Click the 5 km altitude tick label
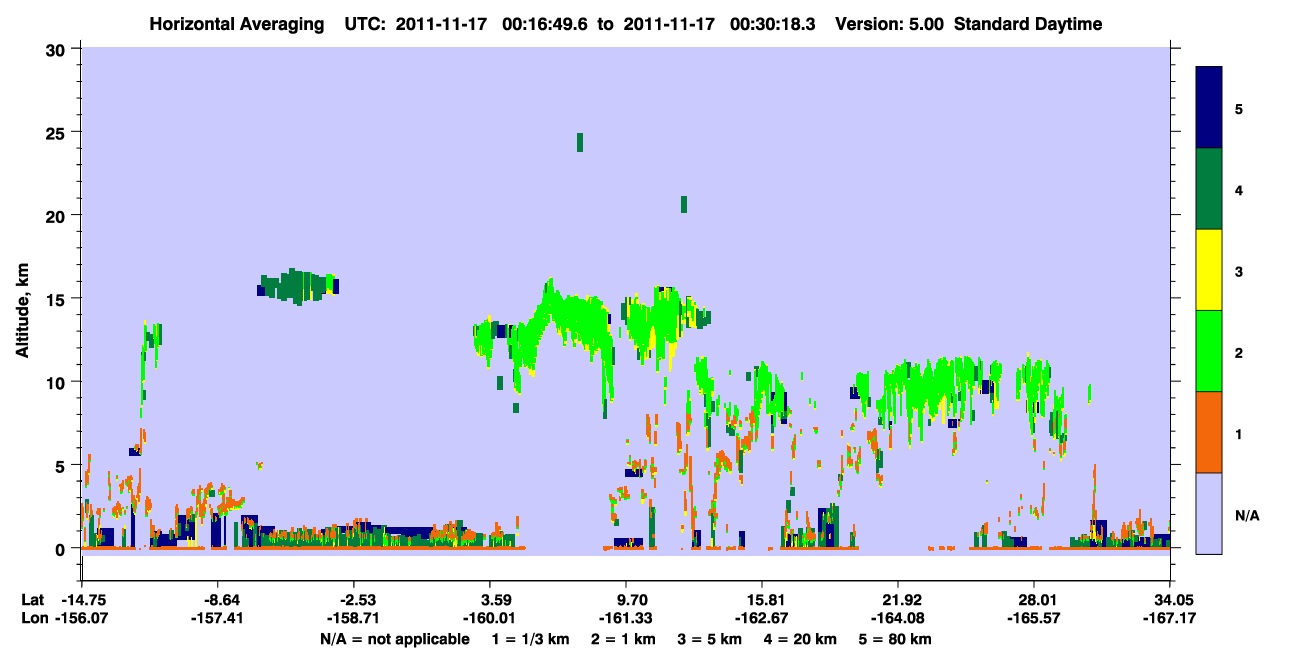The image size is (1300, 667). pyautogui.click(x=62, y=465)
